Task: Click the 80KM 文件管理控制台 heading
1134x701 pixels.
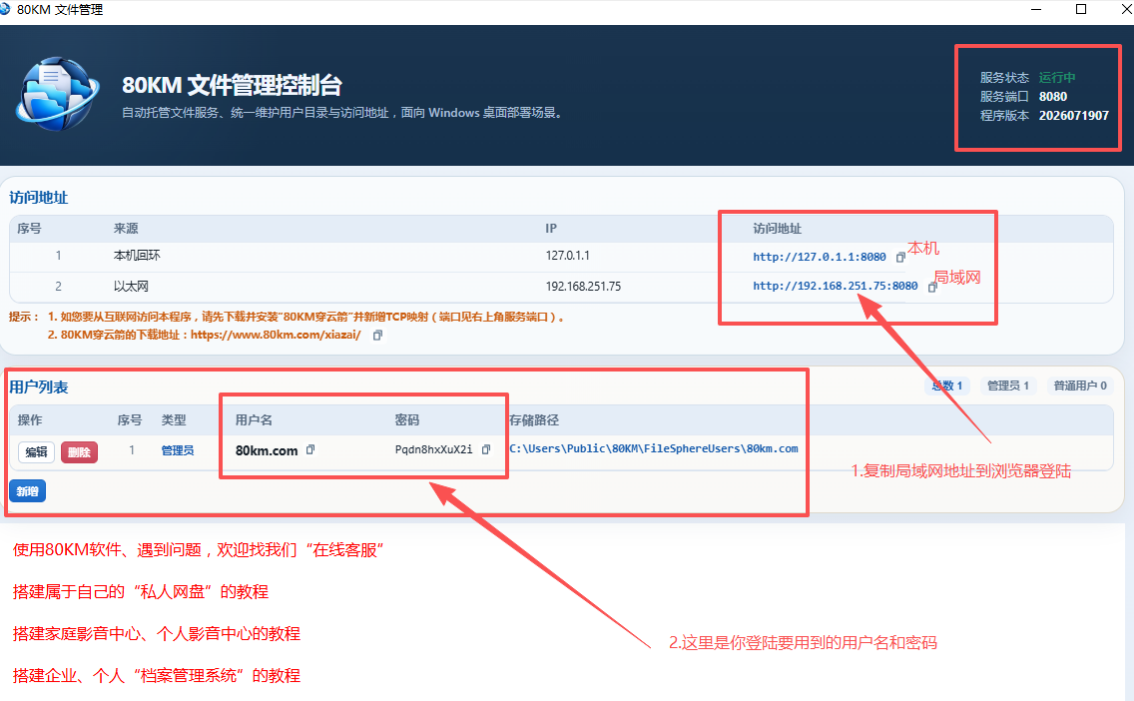Action: tap(231, 85)
